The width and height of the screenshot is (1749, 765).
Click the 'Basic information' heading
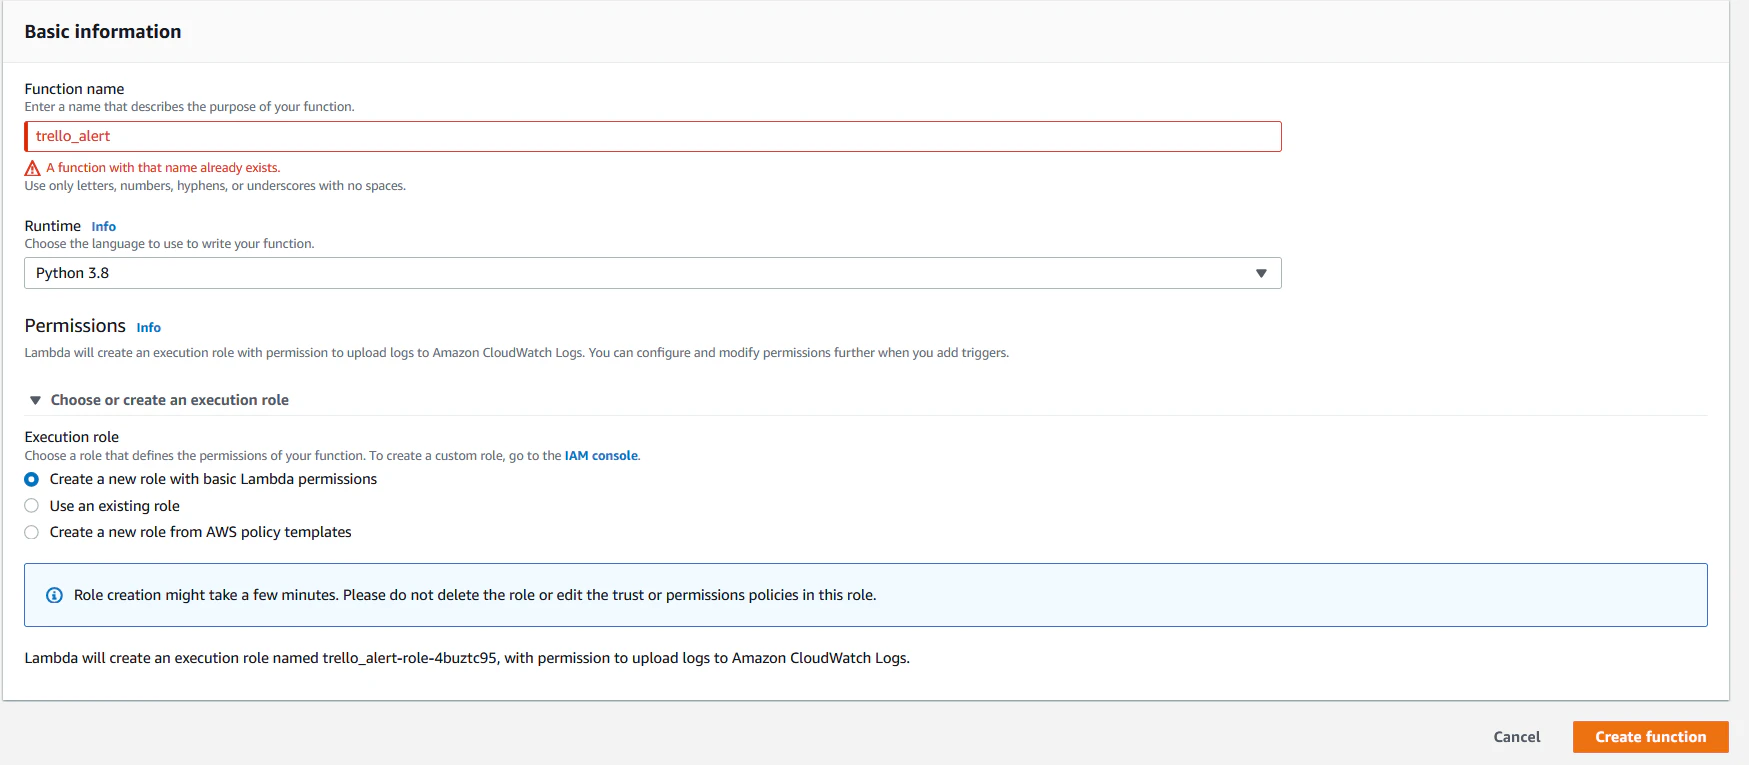click(x=103, y=32)
